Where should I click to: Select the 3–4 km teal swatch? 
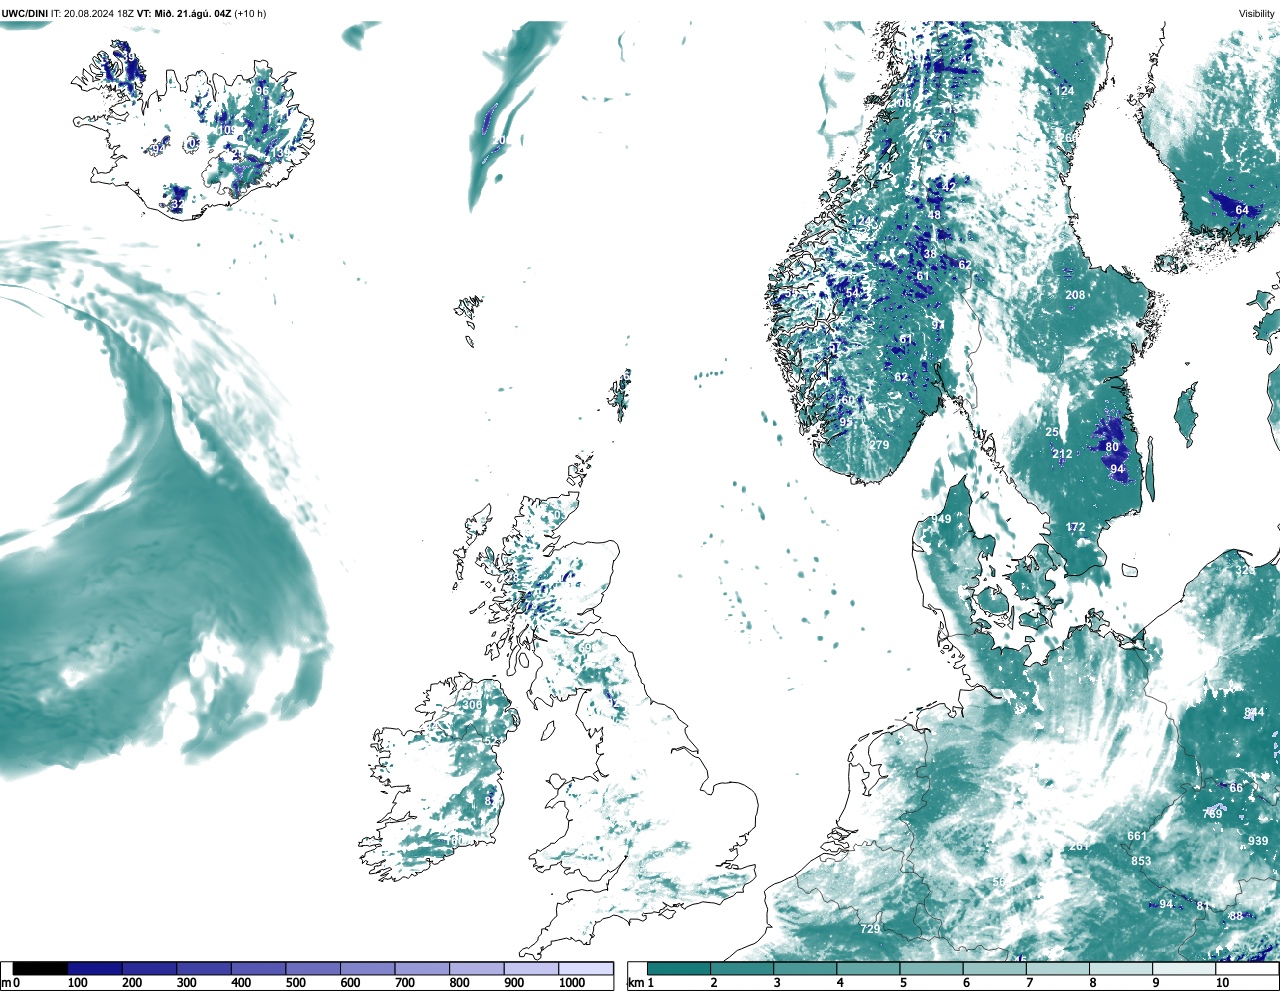[805, 968]
